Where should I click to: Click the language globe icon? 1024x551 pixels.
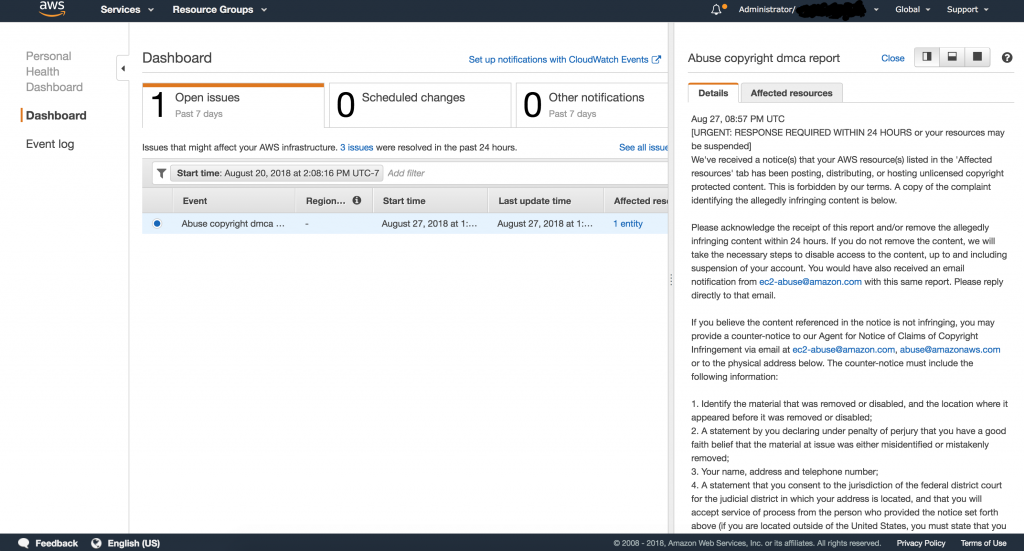pyautogui.click(x=96, y=543)
